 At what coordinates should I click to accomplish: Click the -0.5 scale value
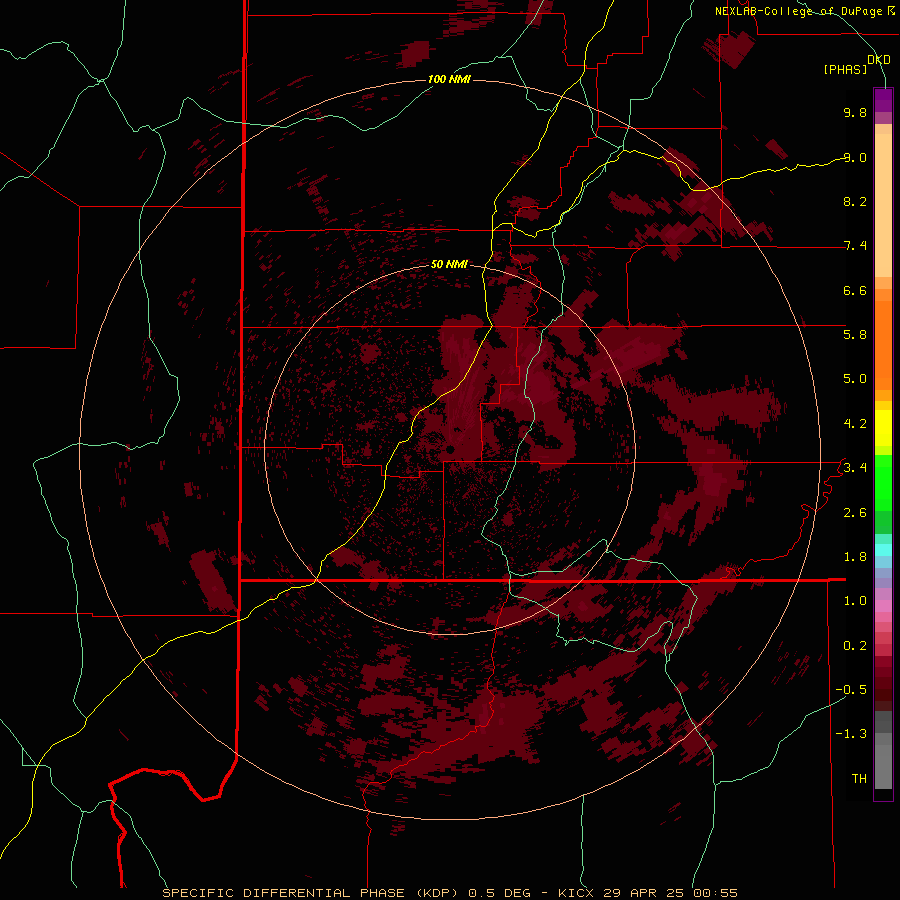[851, 690]
